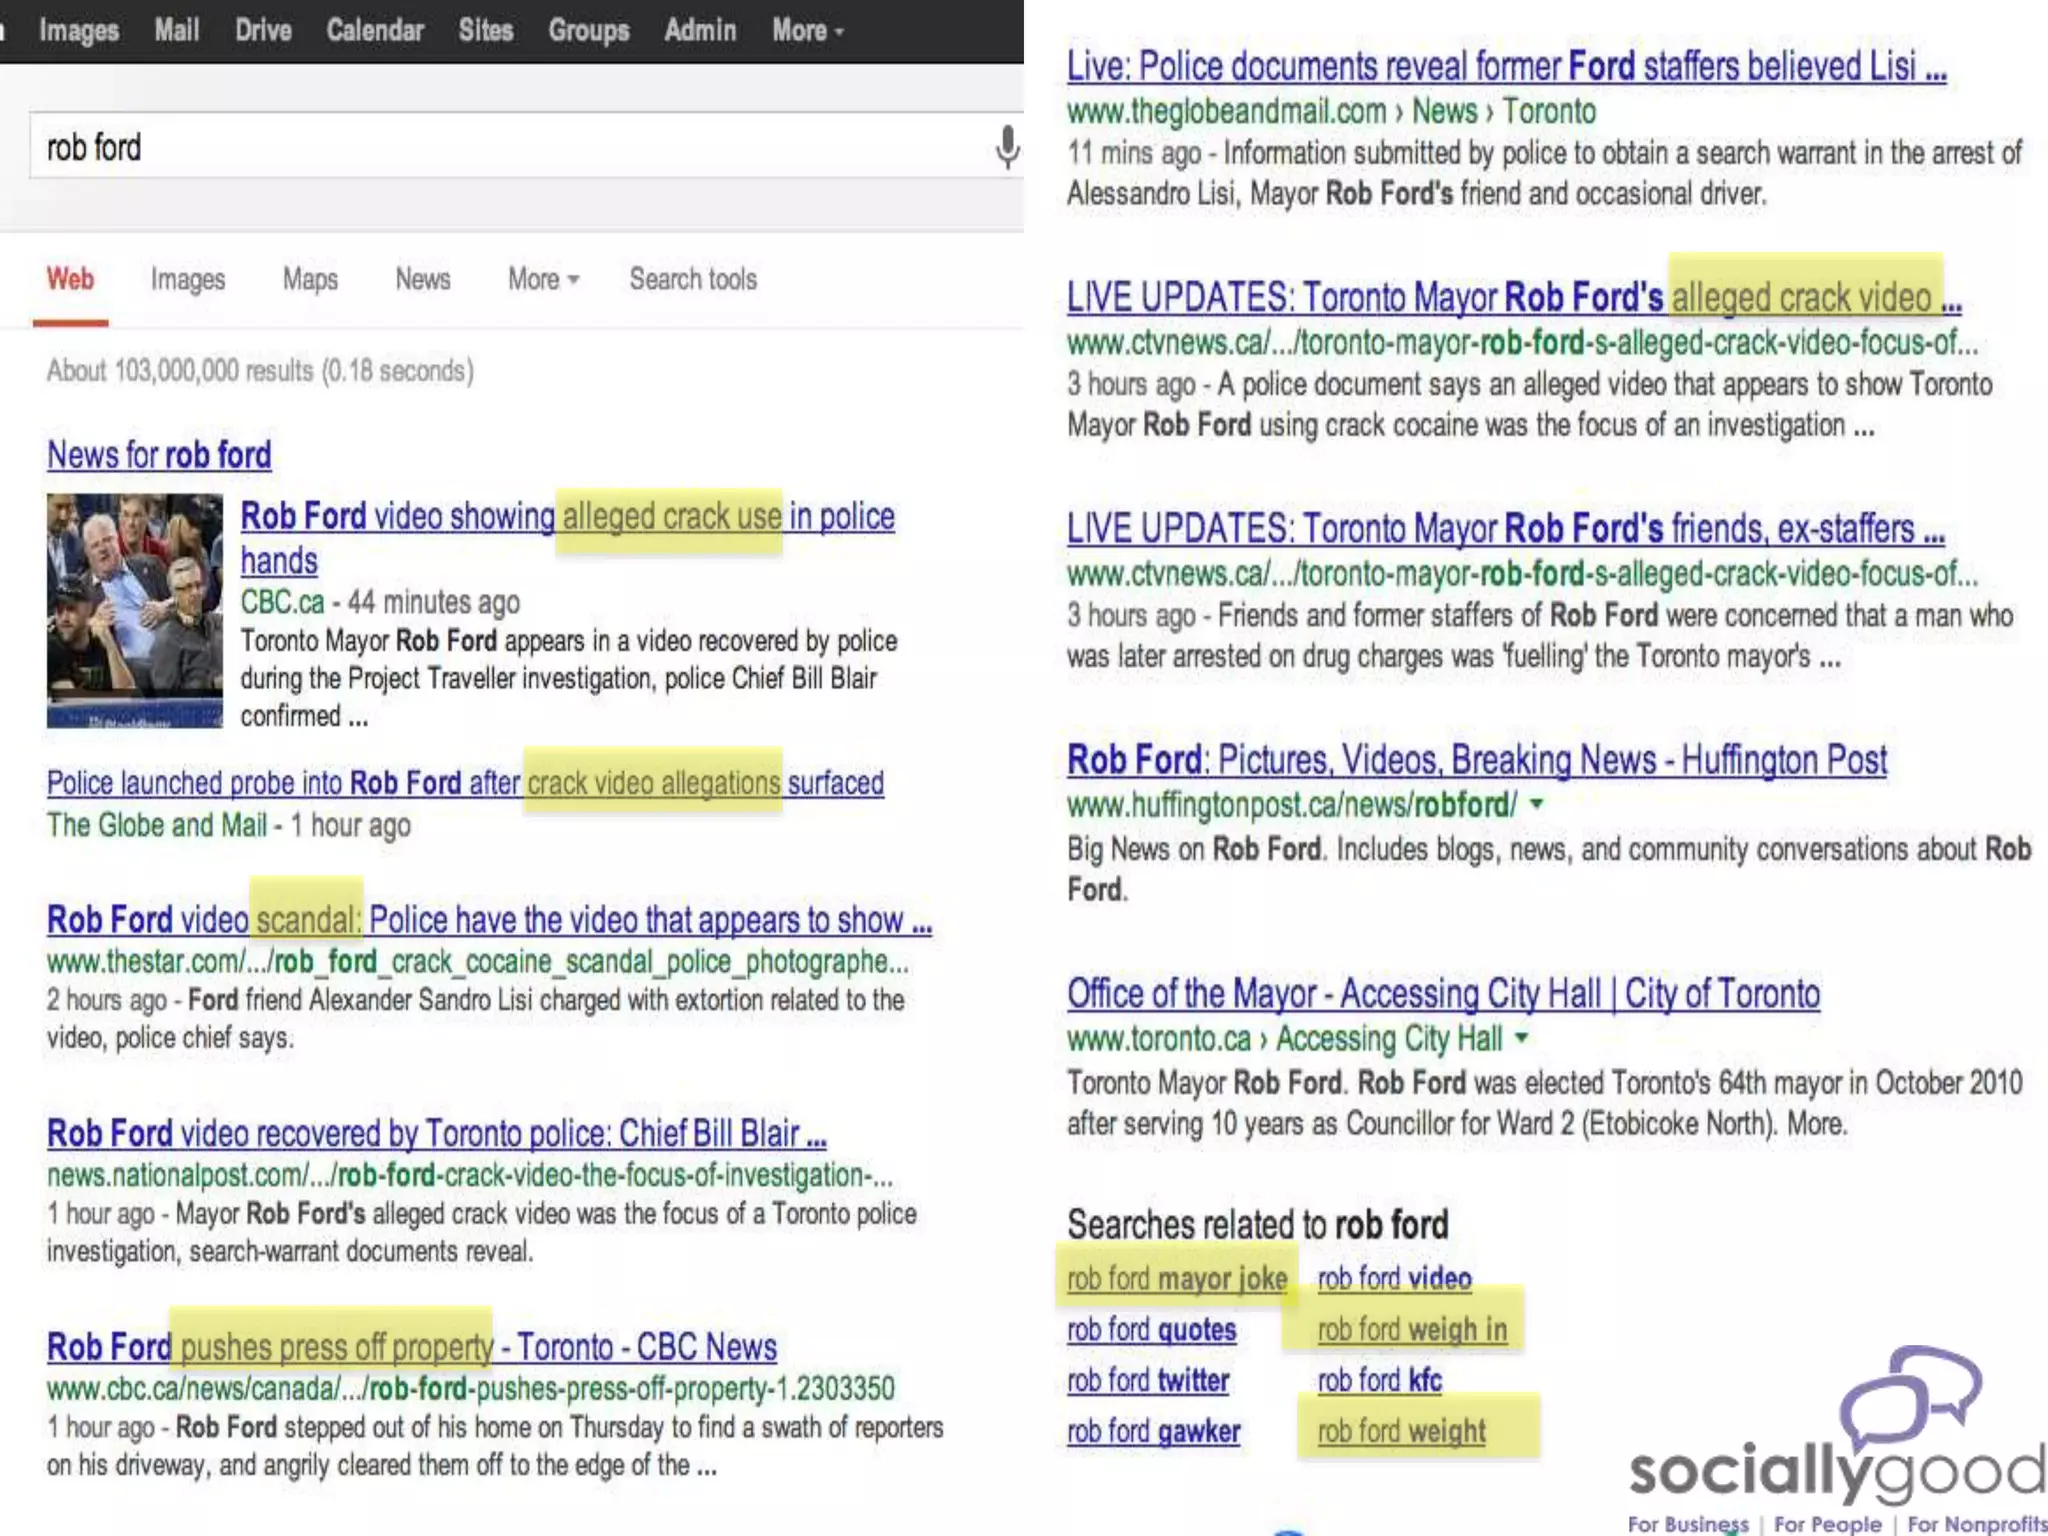Open Calendar in top navigation bar
Viewport: 2048px width, 1536px height.
tap(375, 30)
